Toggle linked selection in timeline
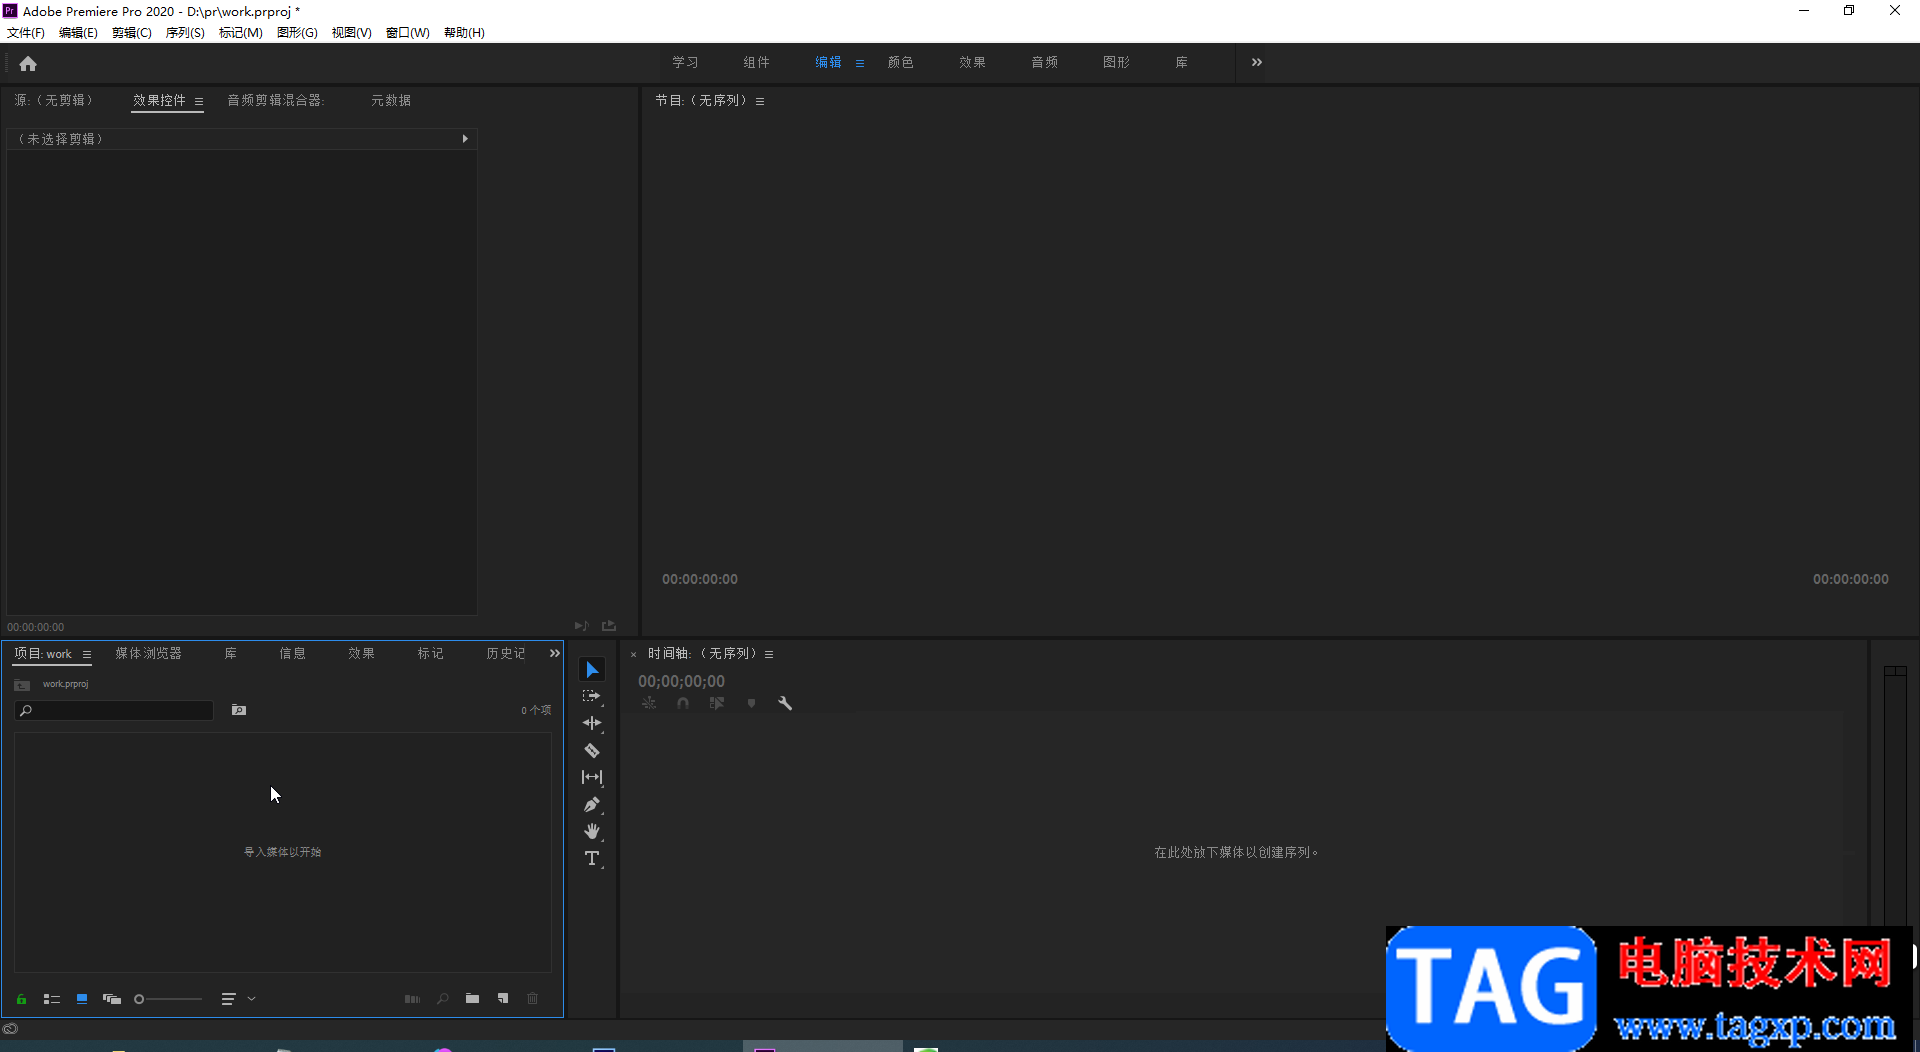1920x1052 pixels. coord(717,703)
